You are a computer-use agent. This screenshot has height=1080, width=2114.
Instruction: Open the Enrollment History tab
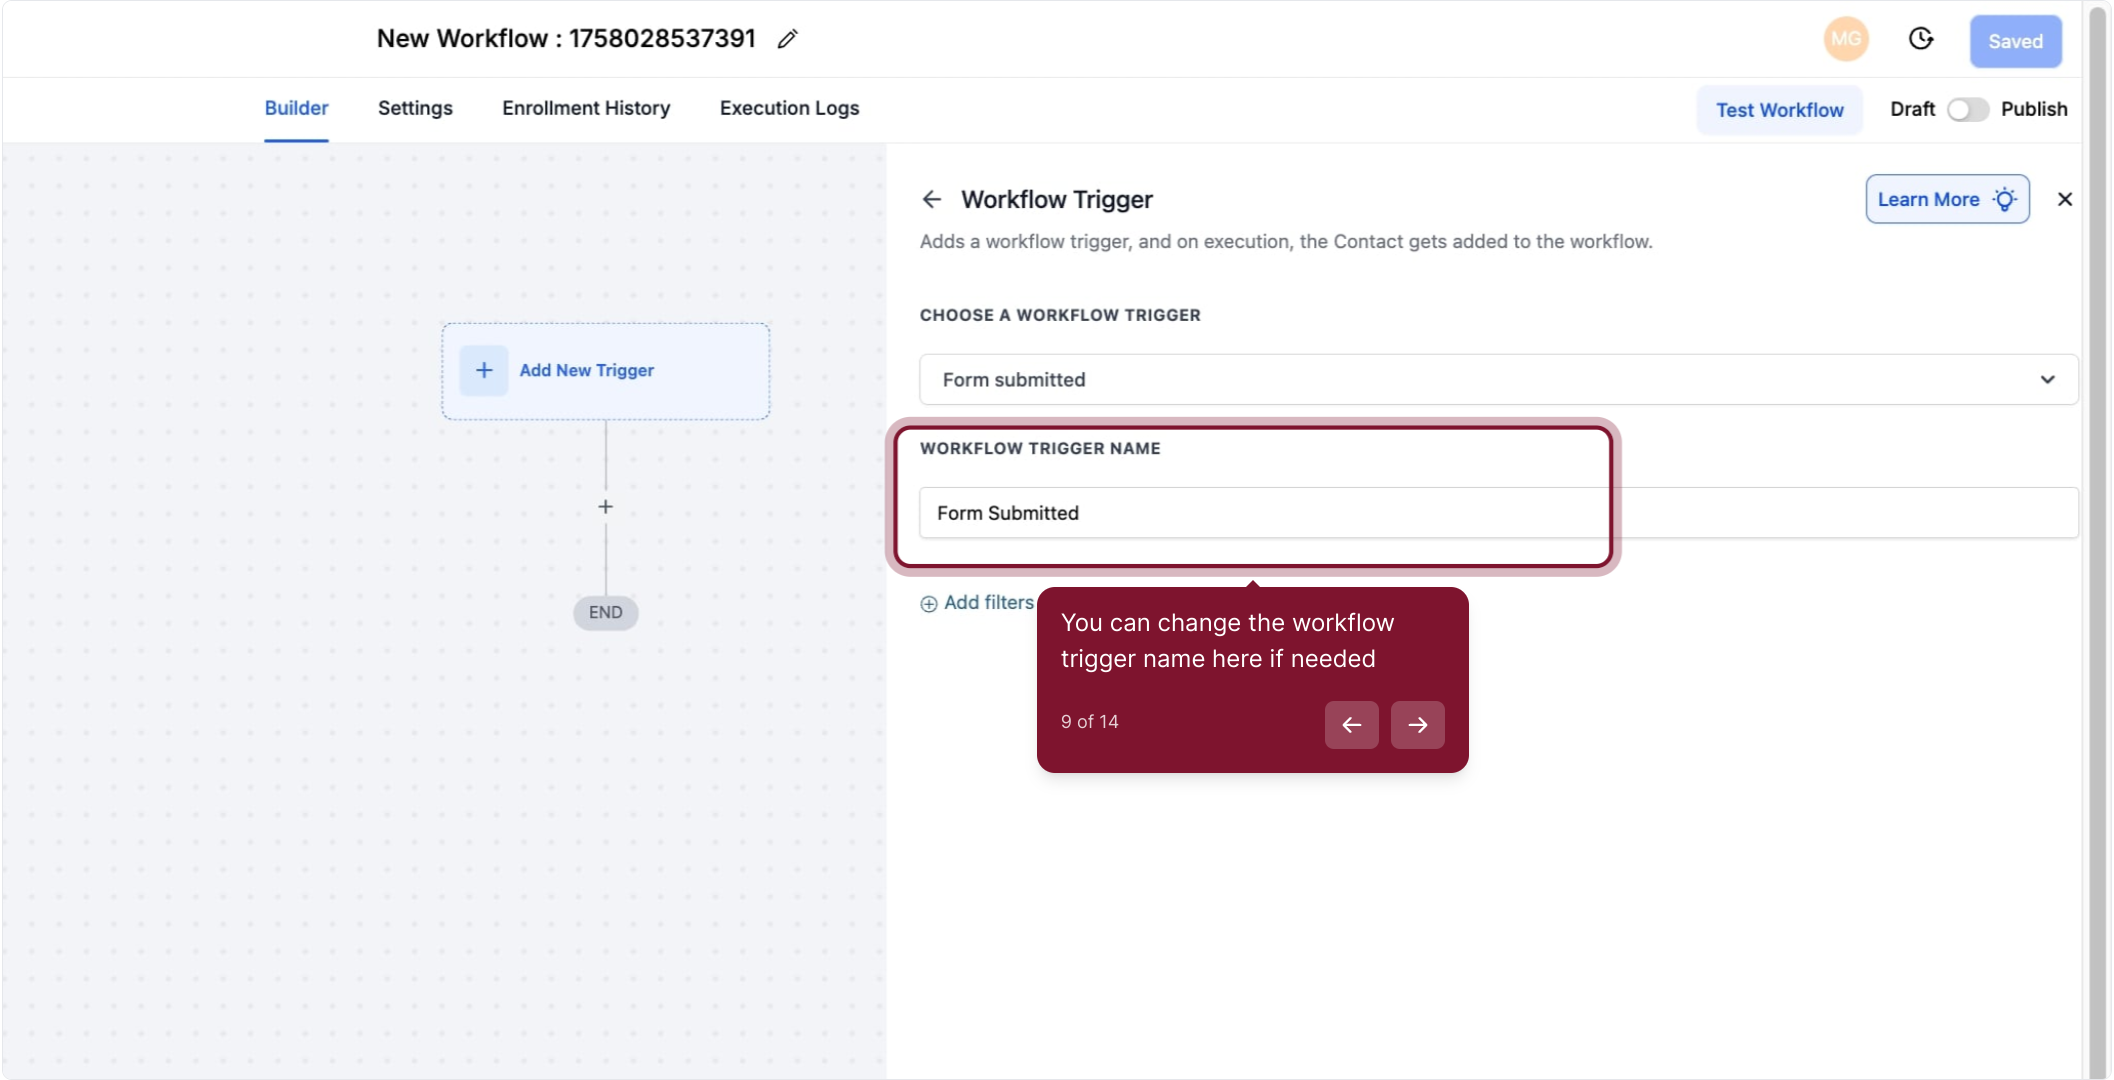(586, 108)
